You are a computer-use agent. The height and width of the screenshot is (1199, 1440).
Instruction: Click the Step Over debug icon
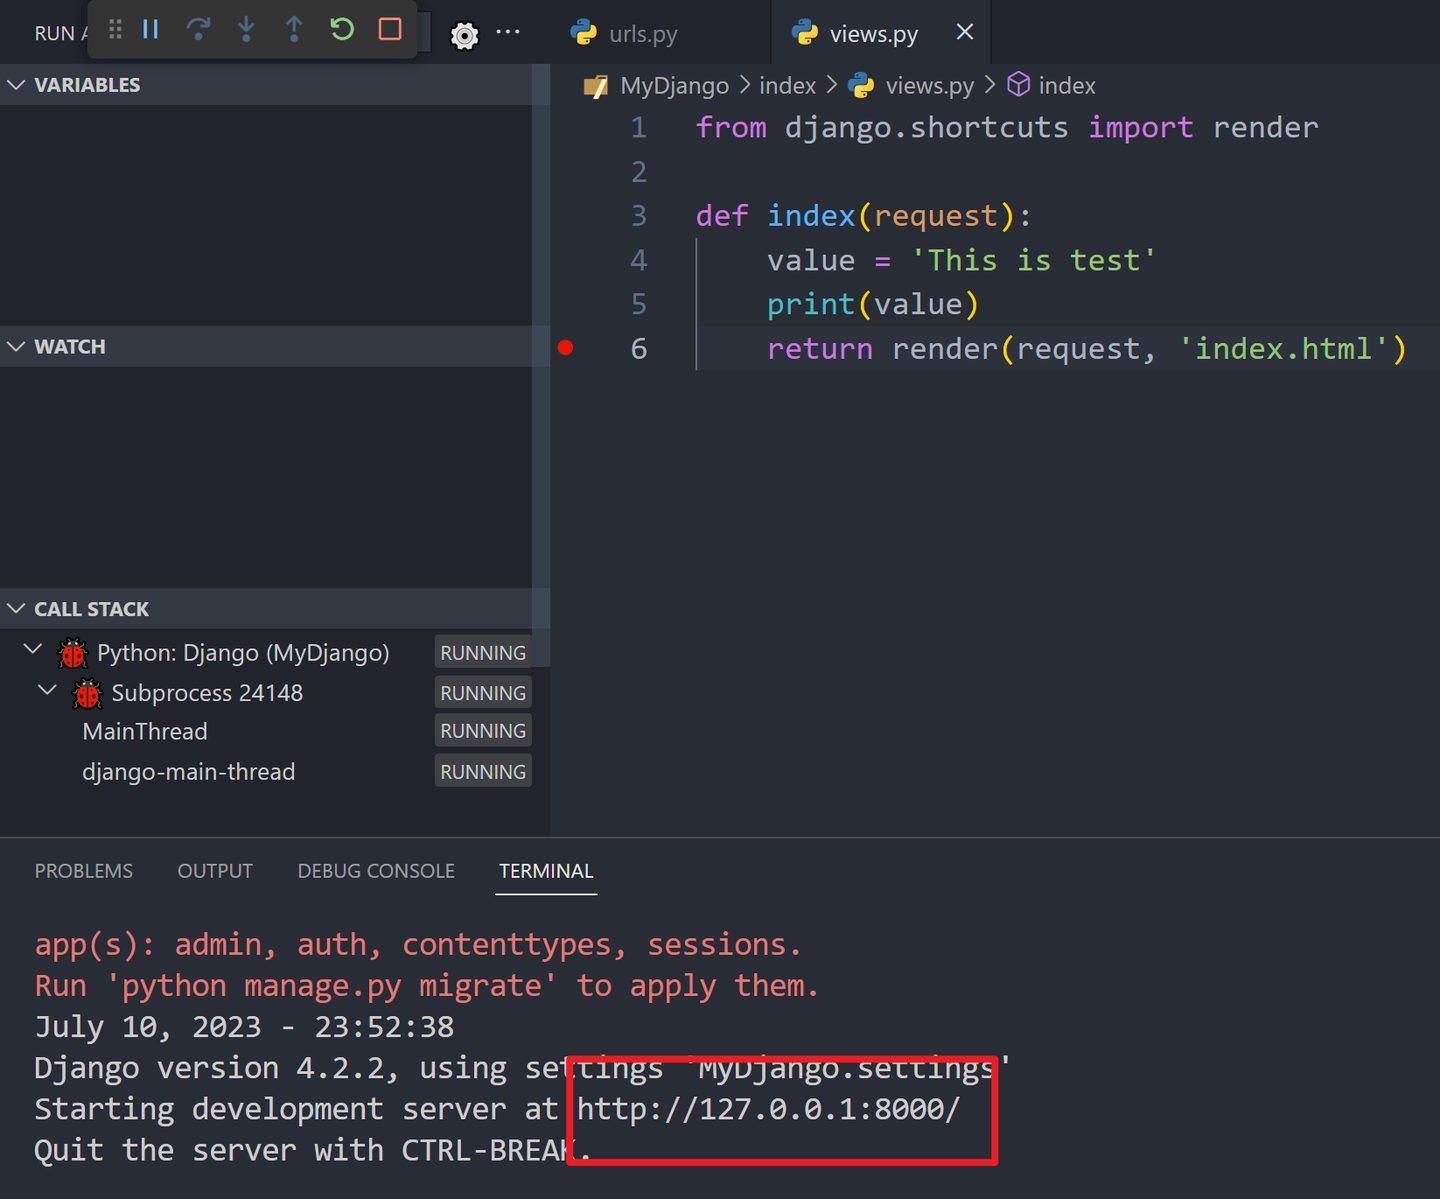199,30
